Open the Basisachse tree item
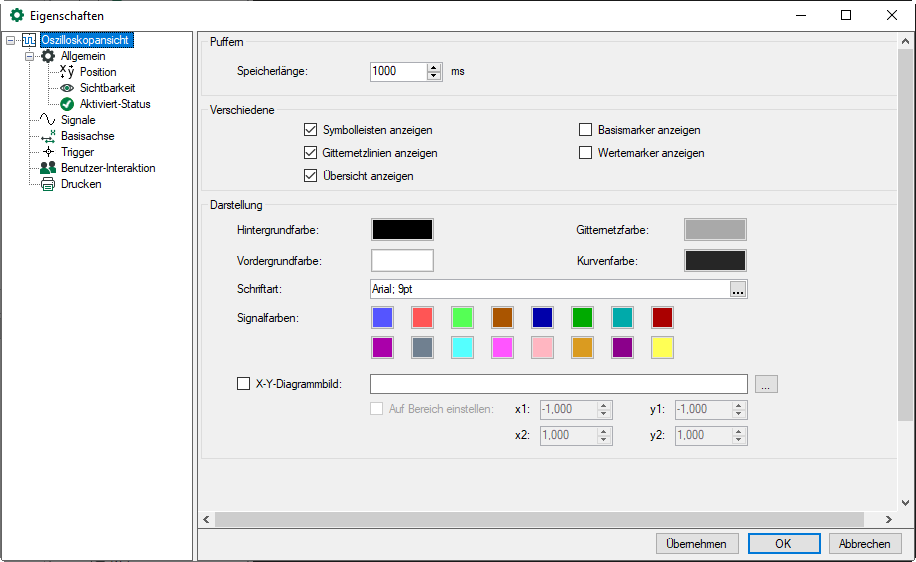Screen dimensions: 916x562 click(87, 136)
